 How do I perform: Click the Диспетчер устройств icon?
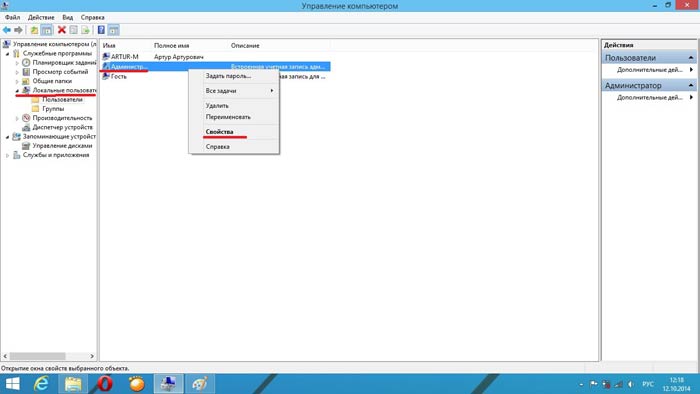26,127
